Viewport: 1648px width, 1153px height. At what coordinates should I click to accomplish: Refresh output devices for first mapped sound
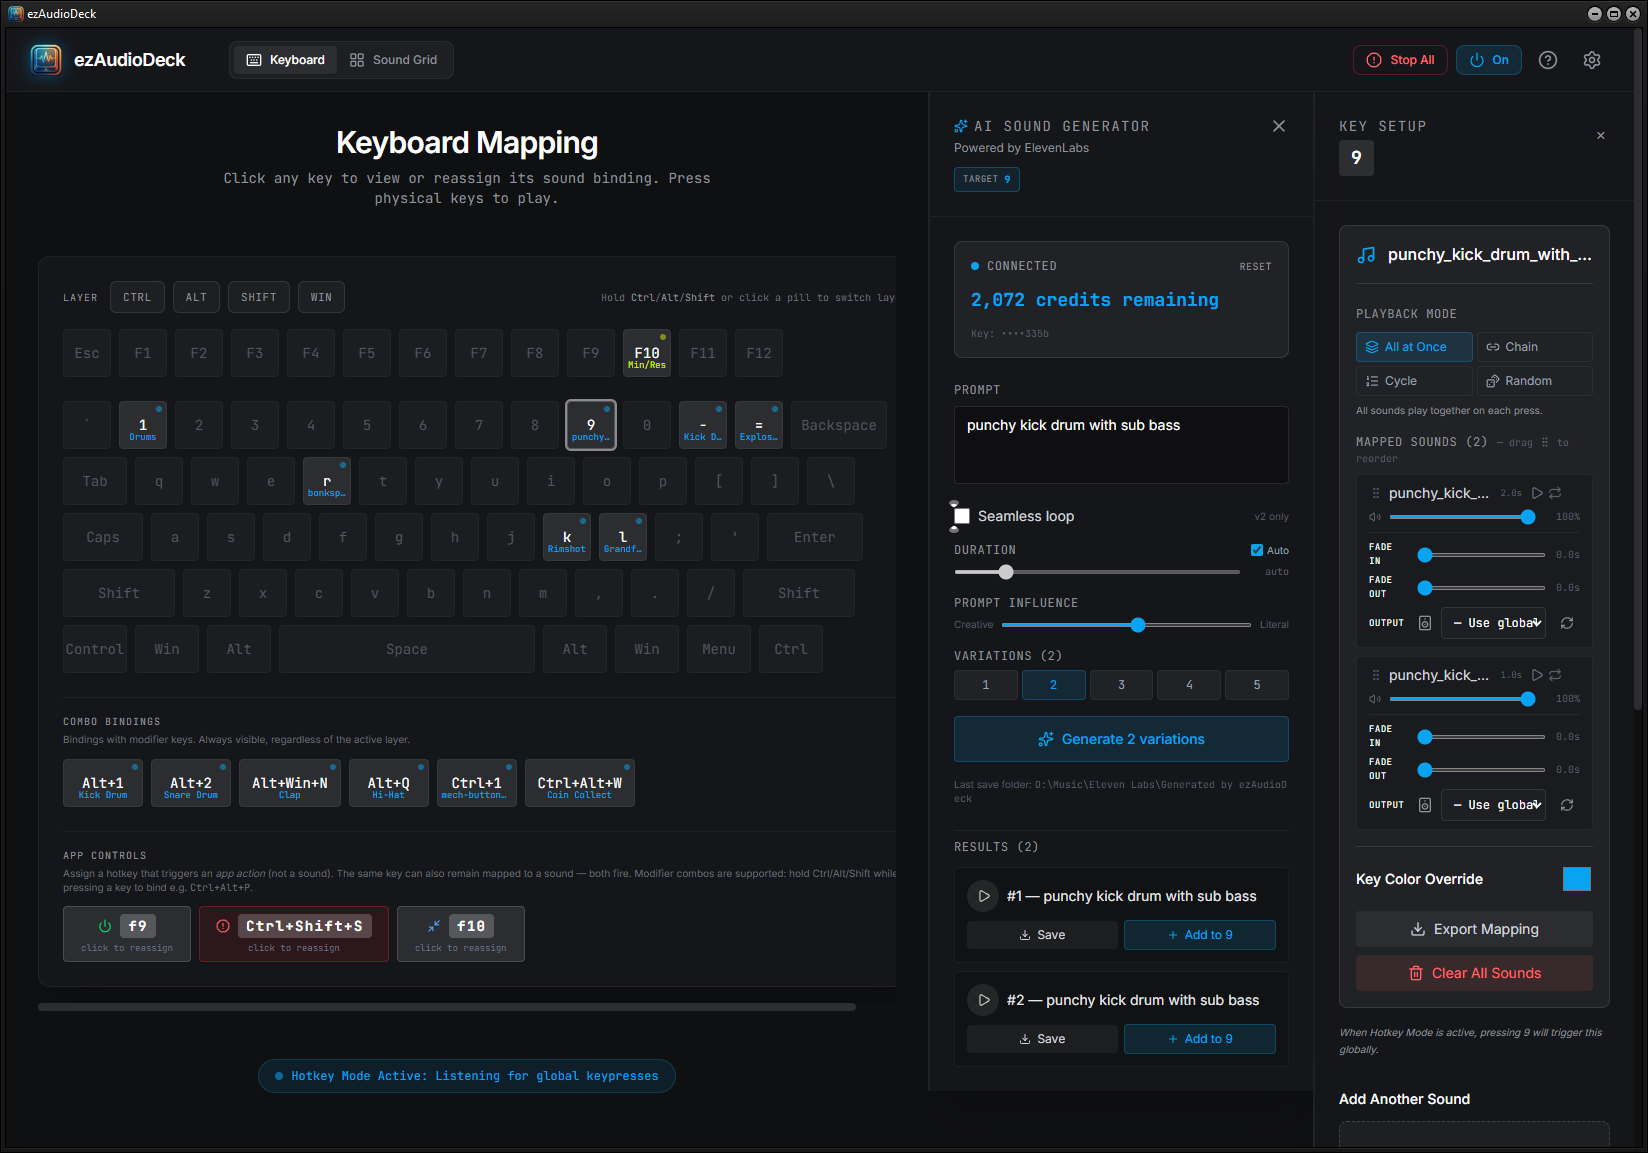(x=1567, y=623)
